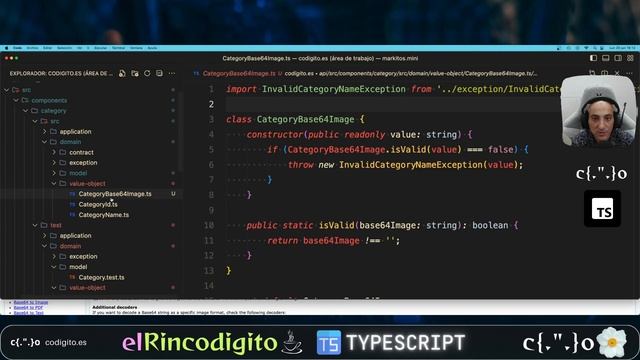Click the import InvalidCategoryNameException line
The image size is (640, 360).
[x=393, y=89]
